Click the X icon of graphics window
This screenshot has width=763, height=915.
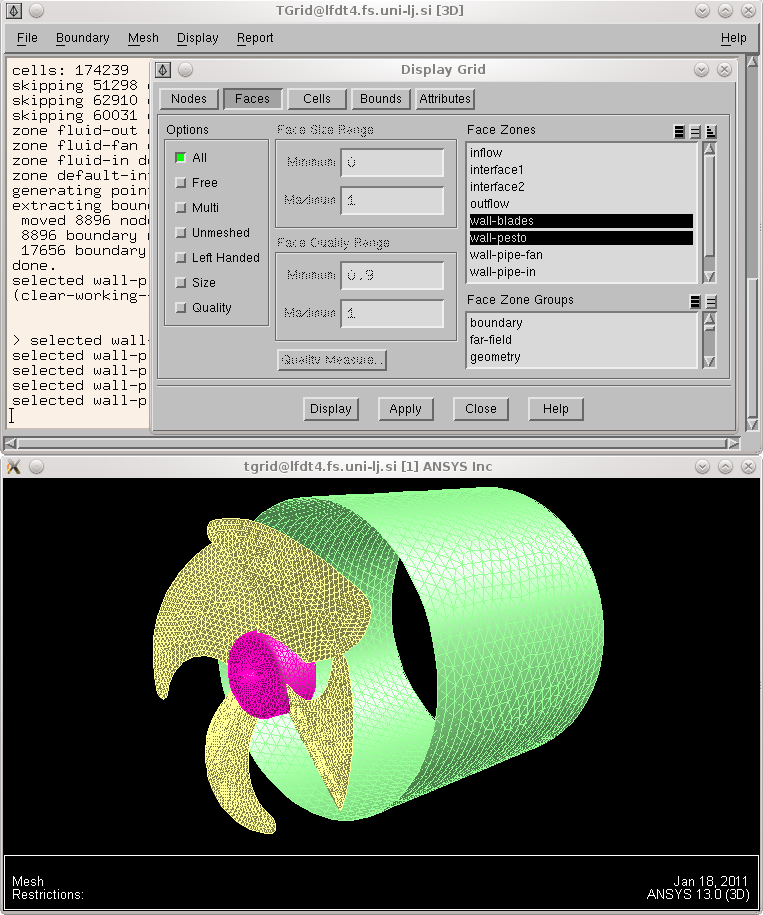click(x=13, y=467)
